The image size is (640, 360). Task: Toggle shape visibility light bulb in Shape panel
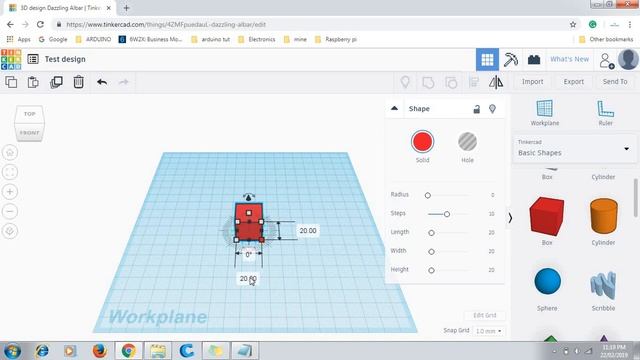click(492, 109)
